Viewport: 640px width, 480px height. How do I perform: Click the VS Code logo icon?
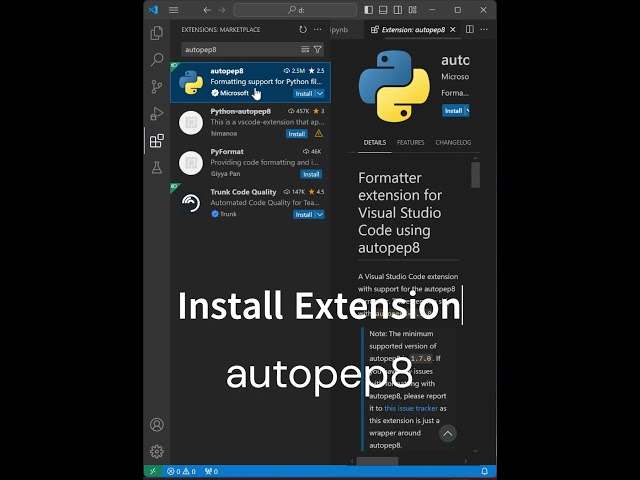153,10
